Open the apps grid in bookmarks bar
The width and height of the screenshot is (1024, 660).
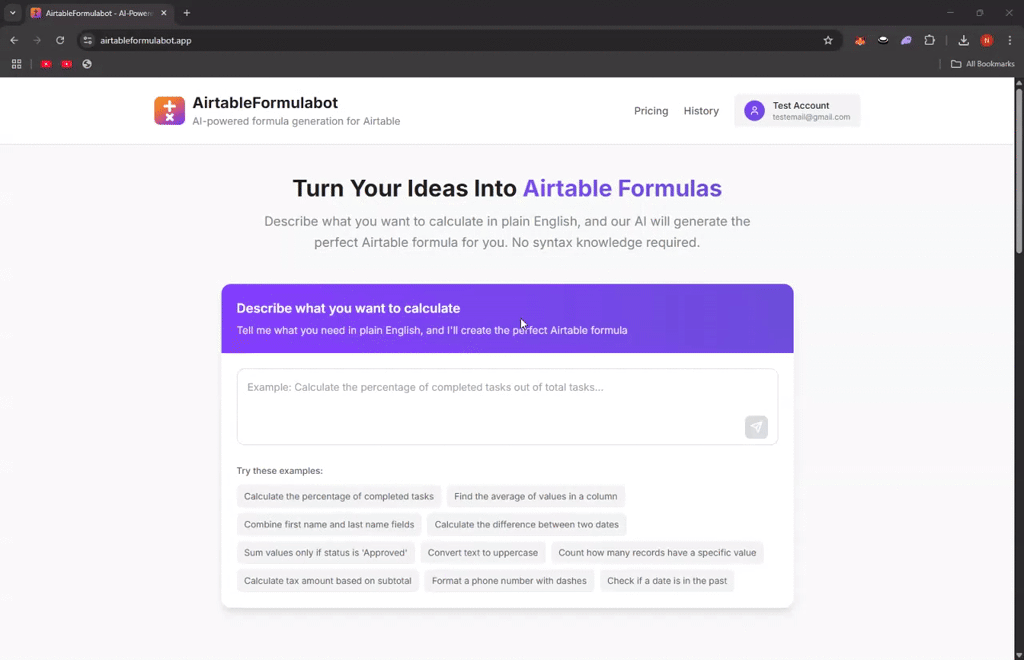click(16, 64)
